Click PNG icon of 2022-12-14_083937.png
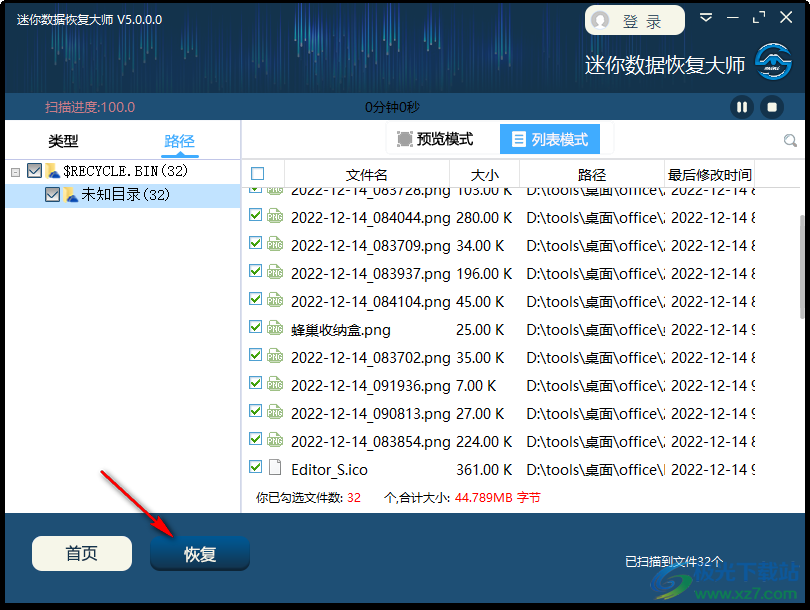Screen dimensions: 810x610 (x=275, y=272)
